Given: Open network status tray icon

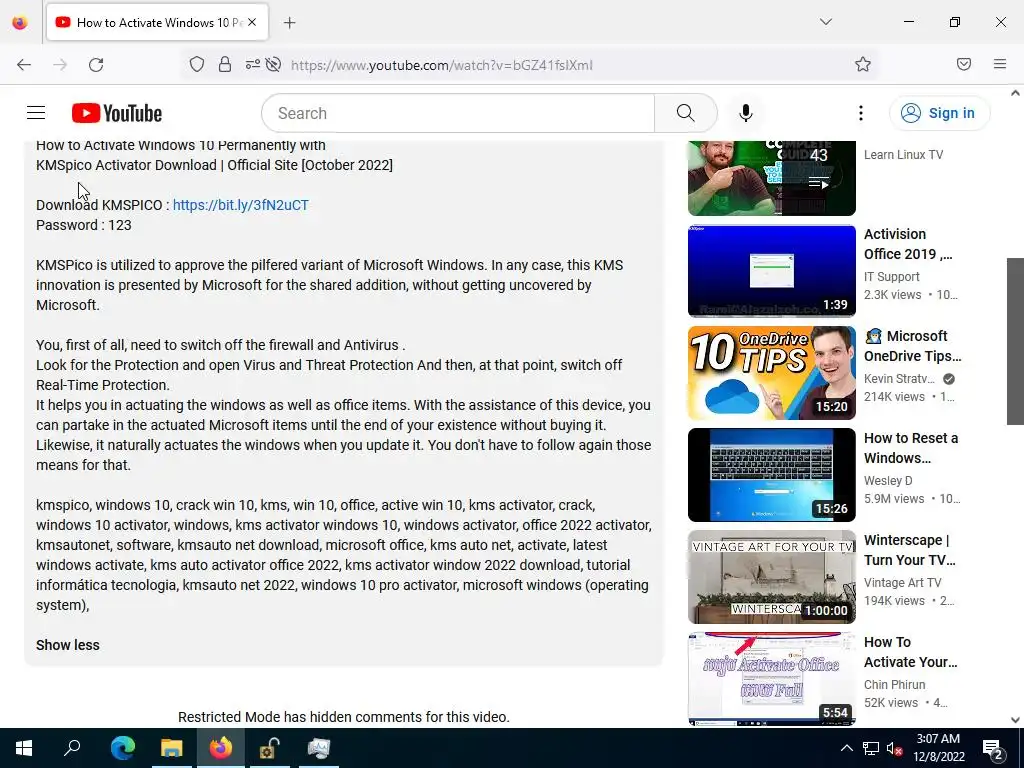Looking at the screenshot, I should pyautogui.click(x=871, y=748).
